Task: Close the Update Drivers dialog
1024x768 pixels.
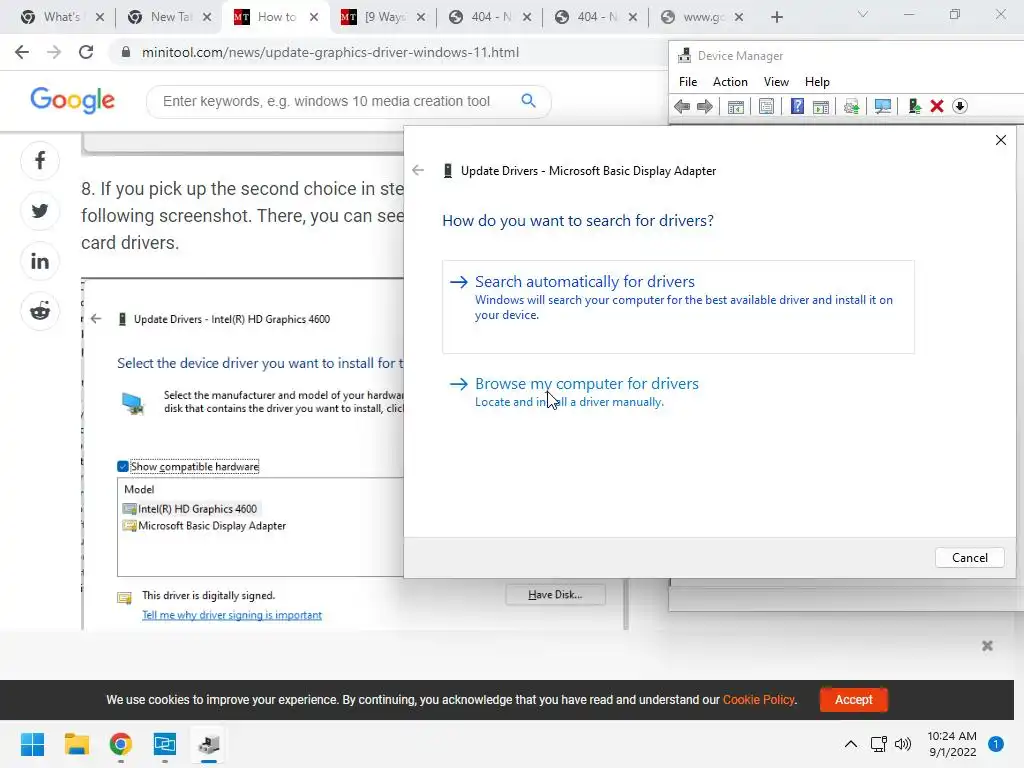Action: click(1000, 140)
